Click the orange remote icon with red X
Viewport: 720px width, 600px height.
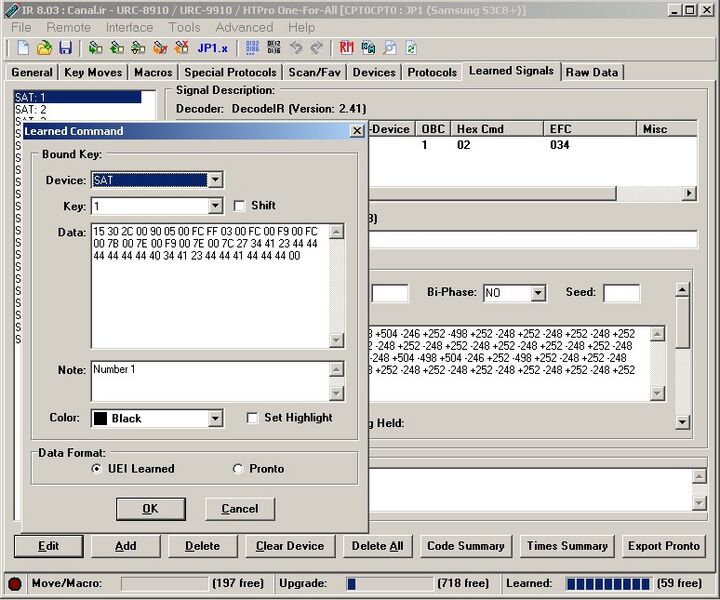(x=181, y=48)
